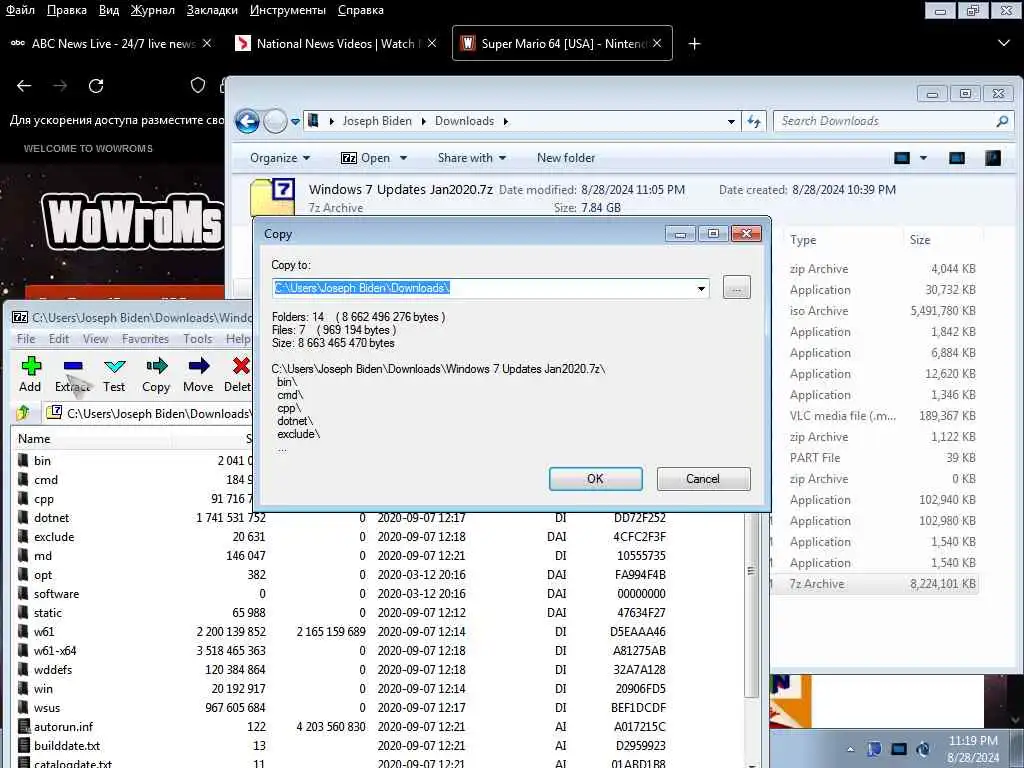
Task: Open the 7-Zip Tools menu
Action: tap(197, 339)
